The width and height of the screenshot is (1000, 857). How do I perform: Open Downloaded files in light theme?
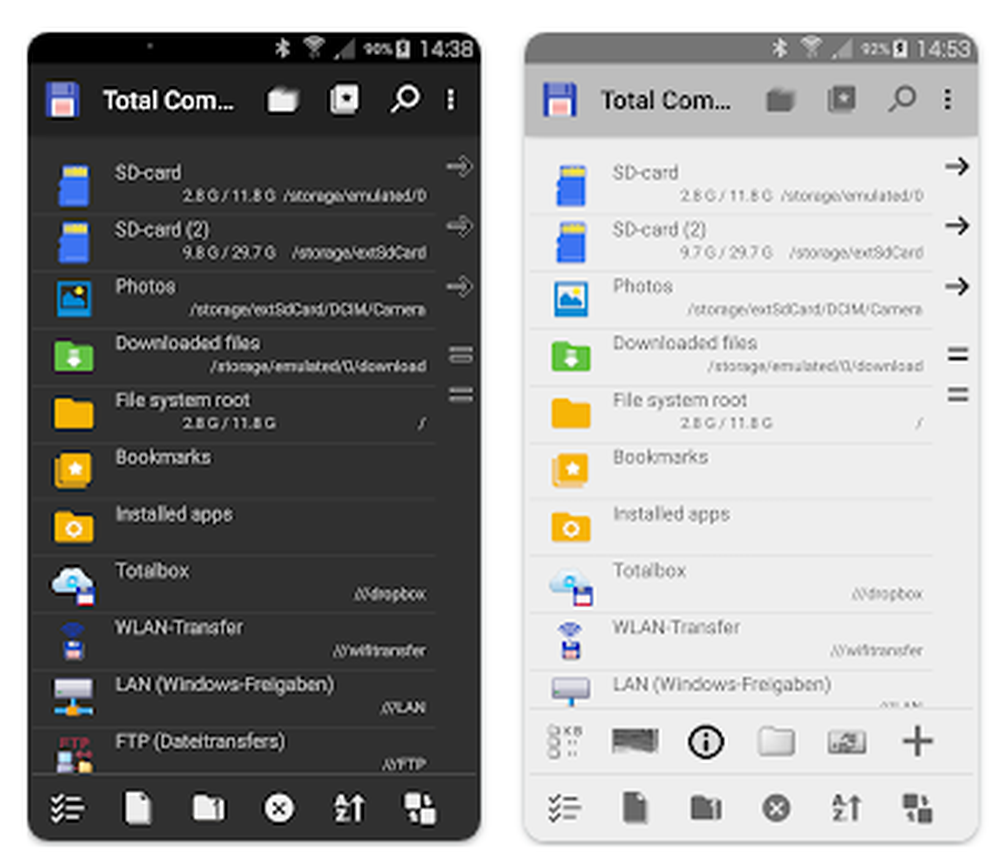click(x=732, y=355)
